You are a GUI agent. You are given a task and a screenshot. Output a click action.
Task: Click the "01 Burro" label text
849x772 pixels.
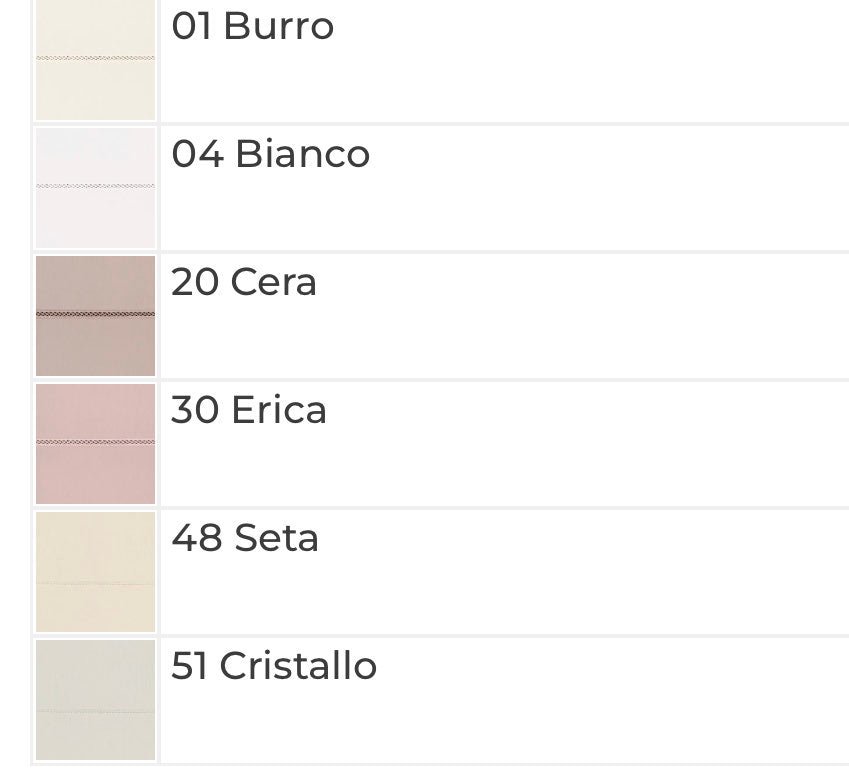point(252,26)
